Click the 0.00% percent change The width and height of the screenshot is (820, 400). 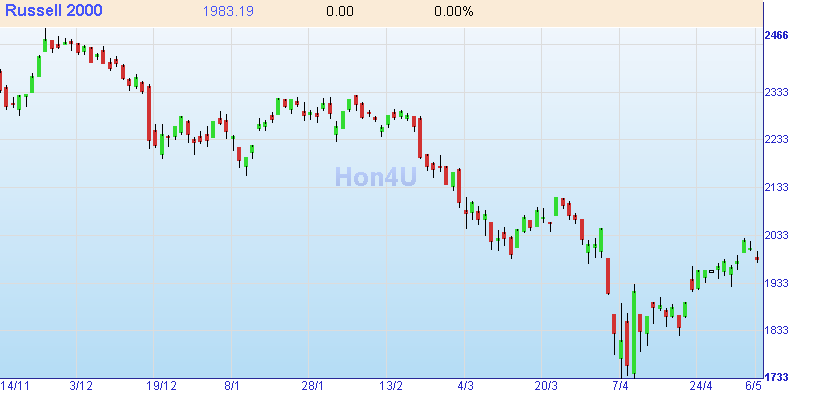(x=454, y=12)
